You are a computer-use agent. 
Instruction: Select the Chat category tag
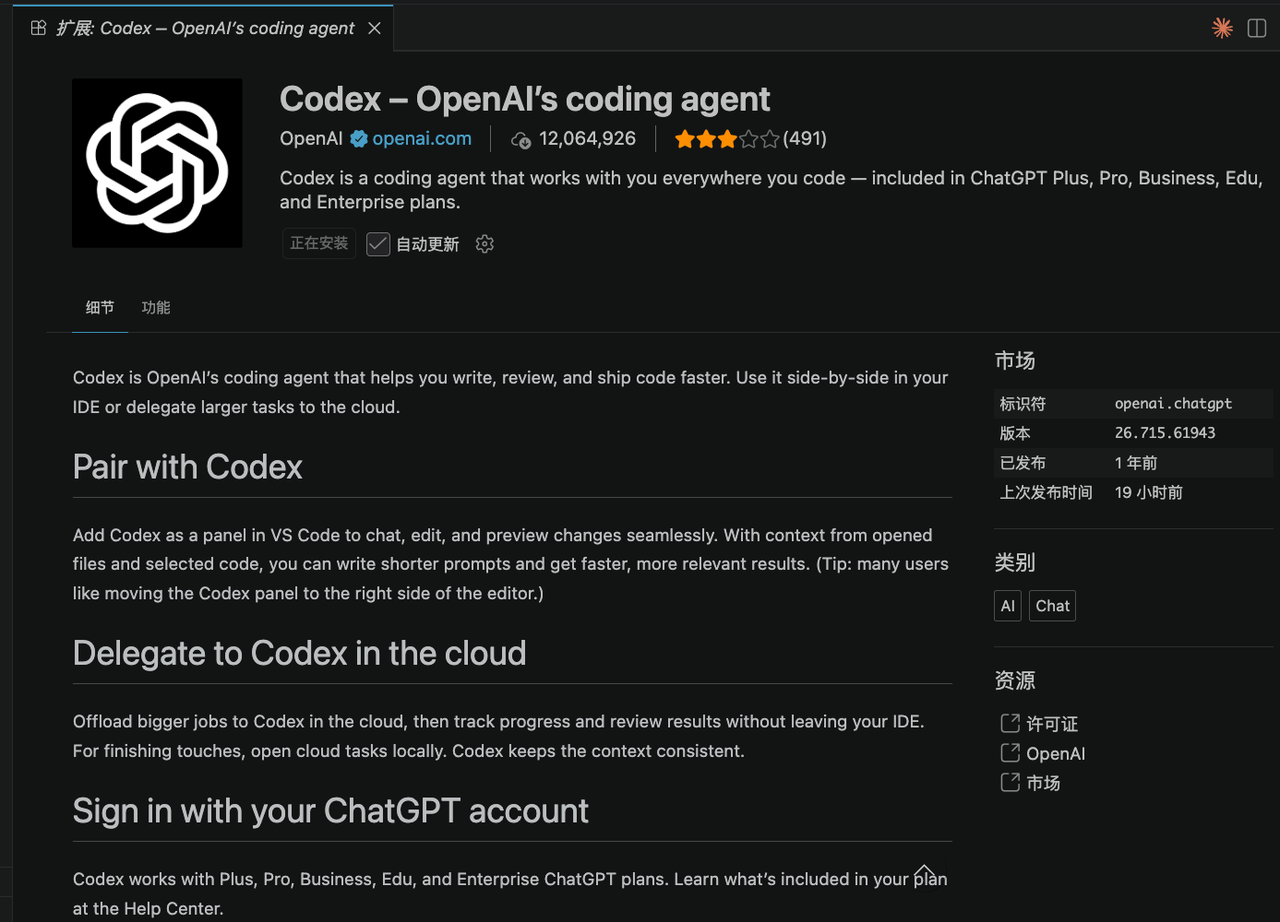click(x=1052, y=606)
